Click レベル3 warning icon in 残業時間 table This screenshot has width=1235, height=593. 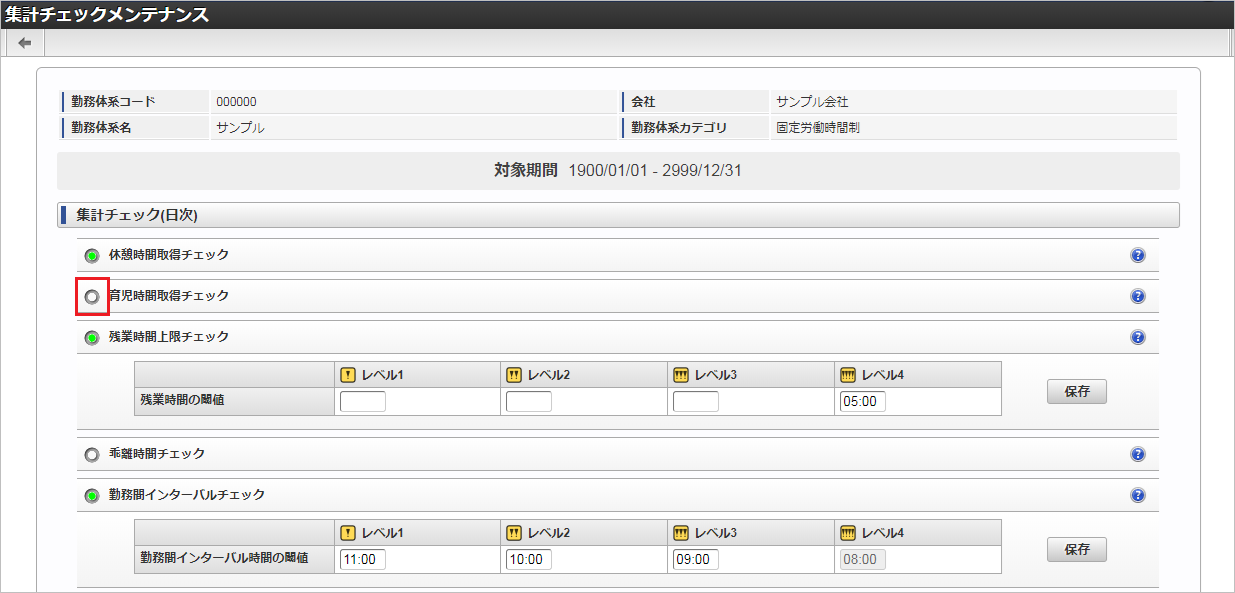point(681,375)
